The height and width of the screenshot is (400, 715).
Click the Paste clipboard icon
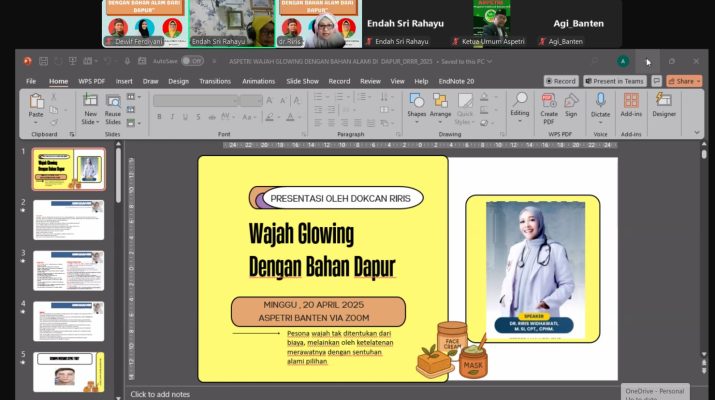tap(36, 101)
